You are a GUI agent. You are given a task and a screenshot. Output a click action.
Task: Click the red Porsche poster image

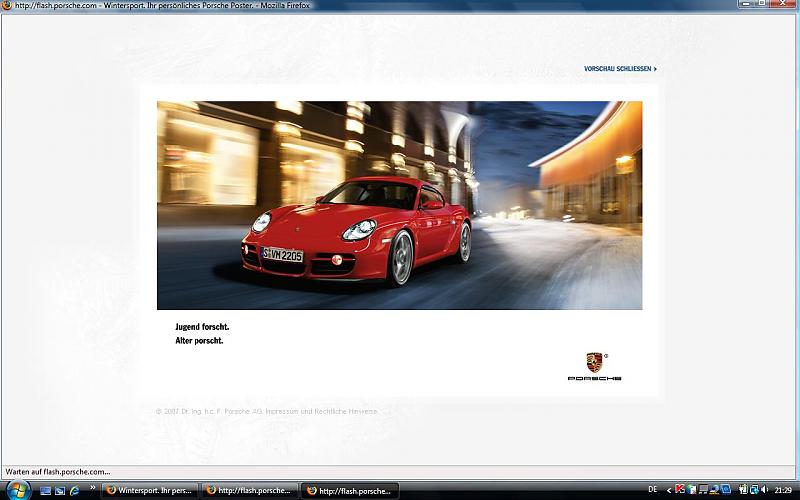pyautogui.click(x=399, y=205)
